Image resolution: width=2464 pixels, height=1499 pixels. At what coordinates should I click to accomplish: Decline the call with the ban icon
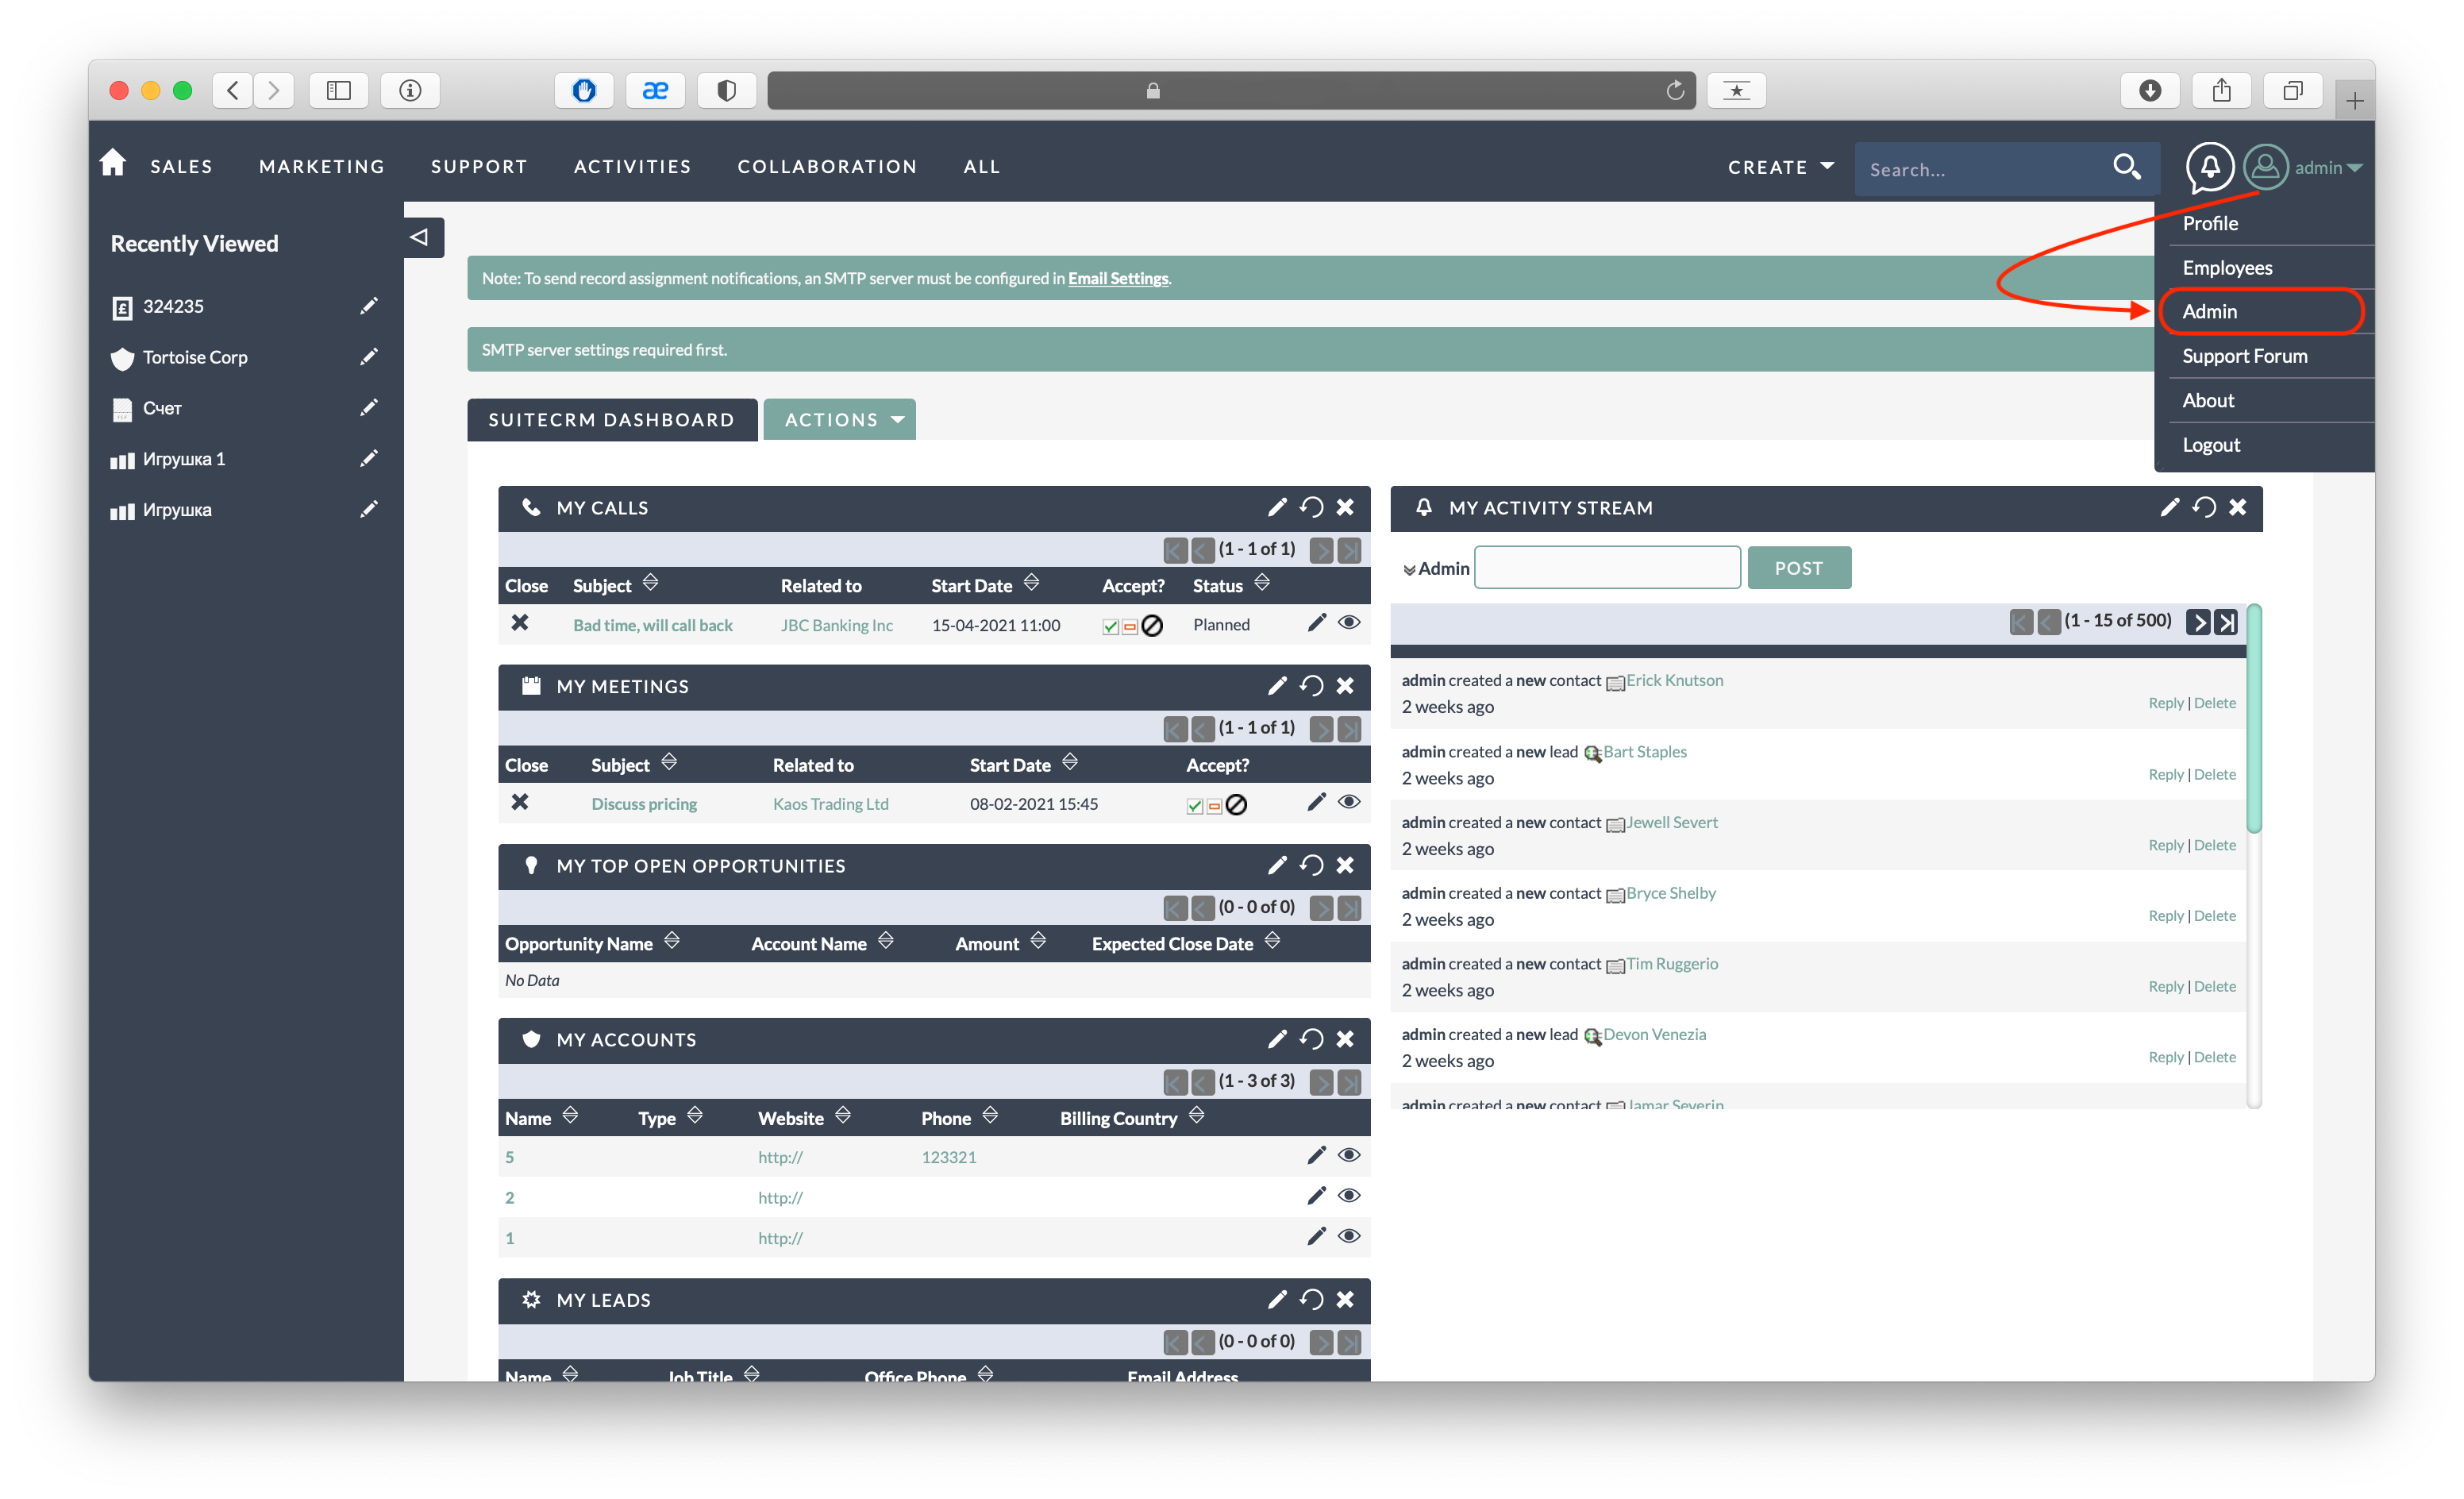coord(1152,626)
